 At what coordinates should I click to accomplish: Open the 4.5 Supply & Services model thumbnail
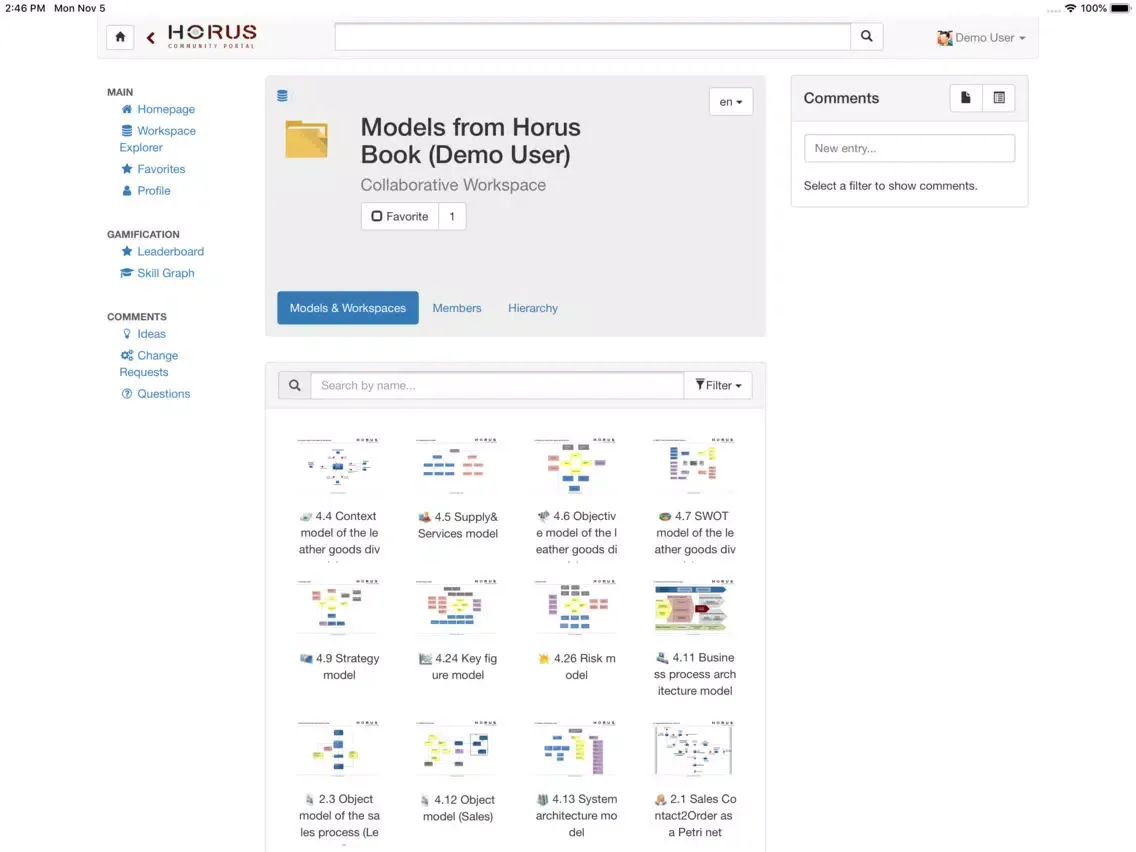click(x=456, y=465)
